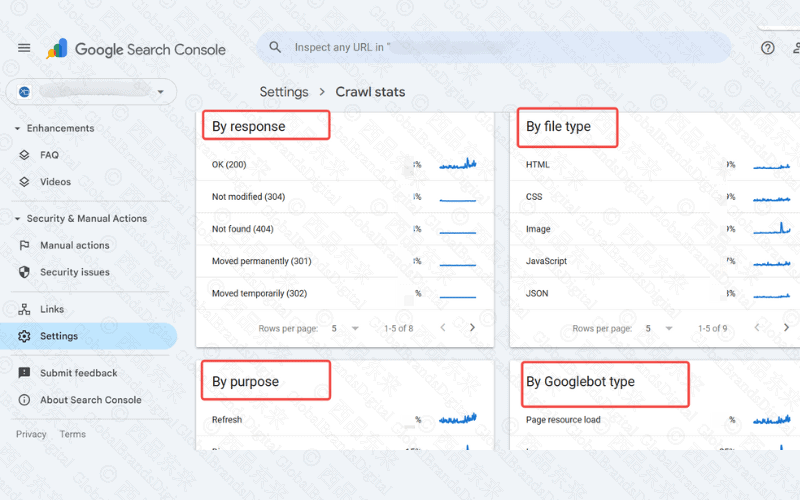Click the Manual actions flag icon
800x500 pixels.
25,245
